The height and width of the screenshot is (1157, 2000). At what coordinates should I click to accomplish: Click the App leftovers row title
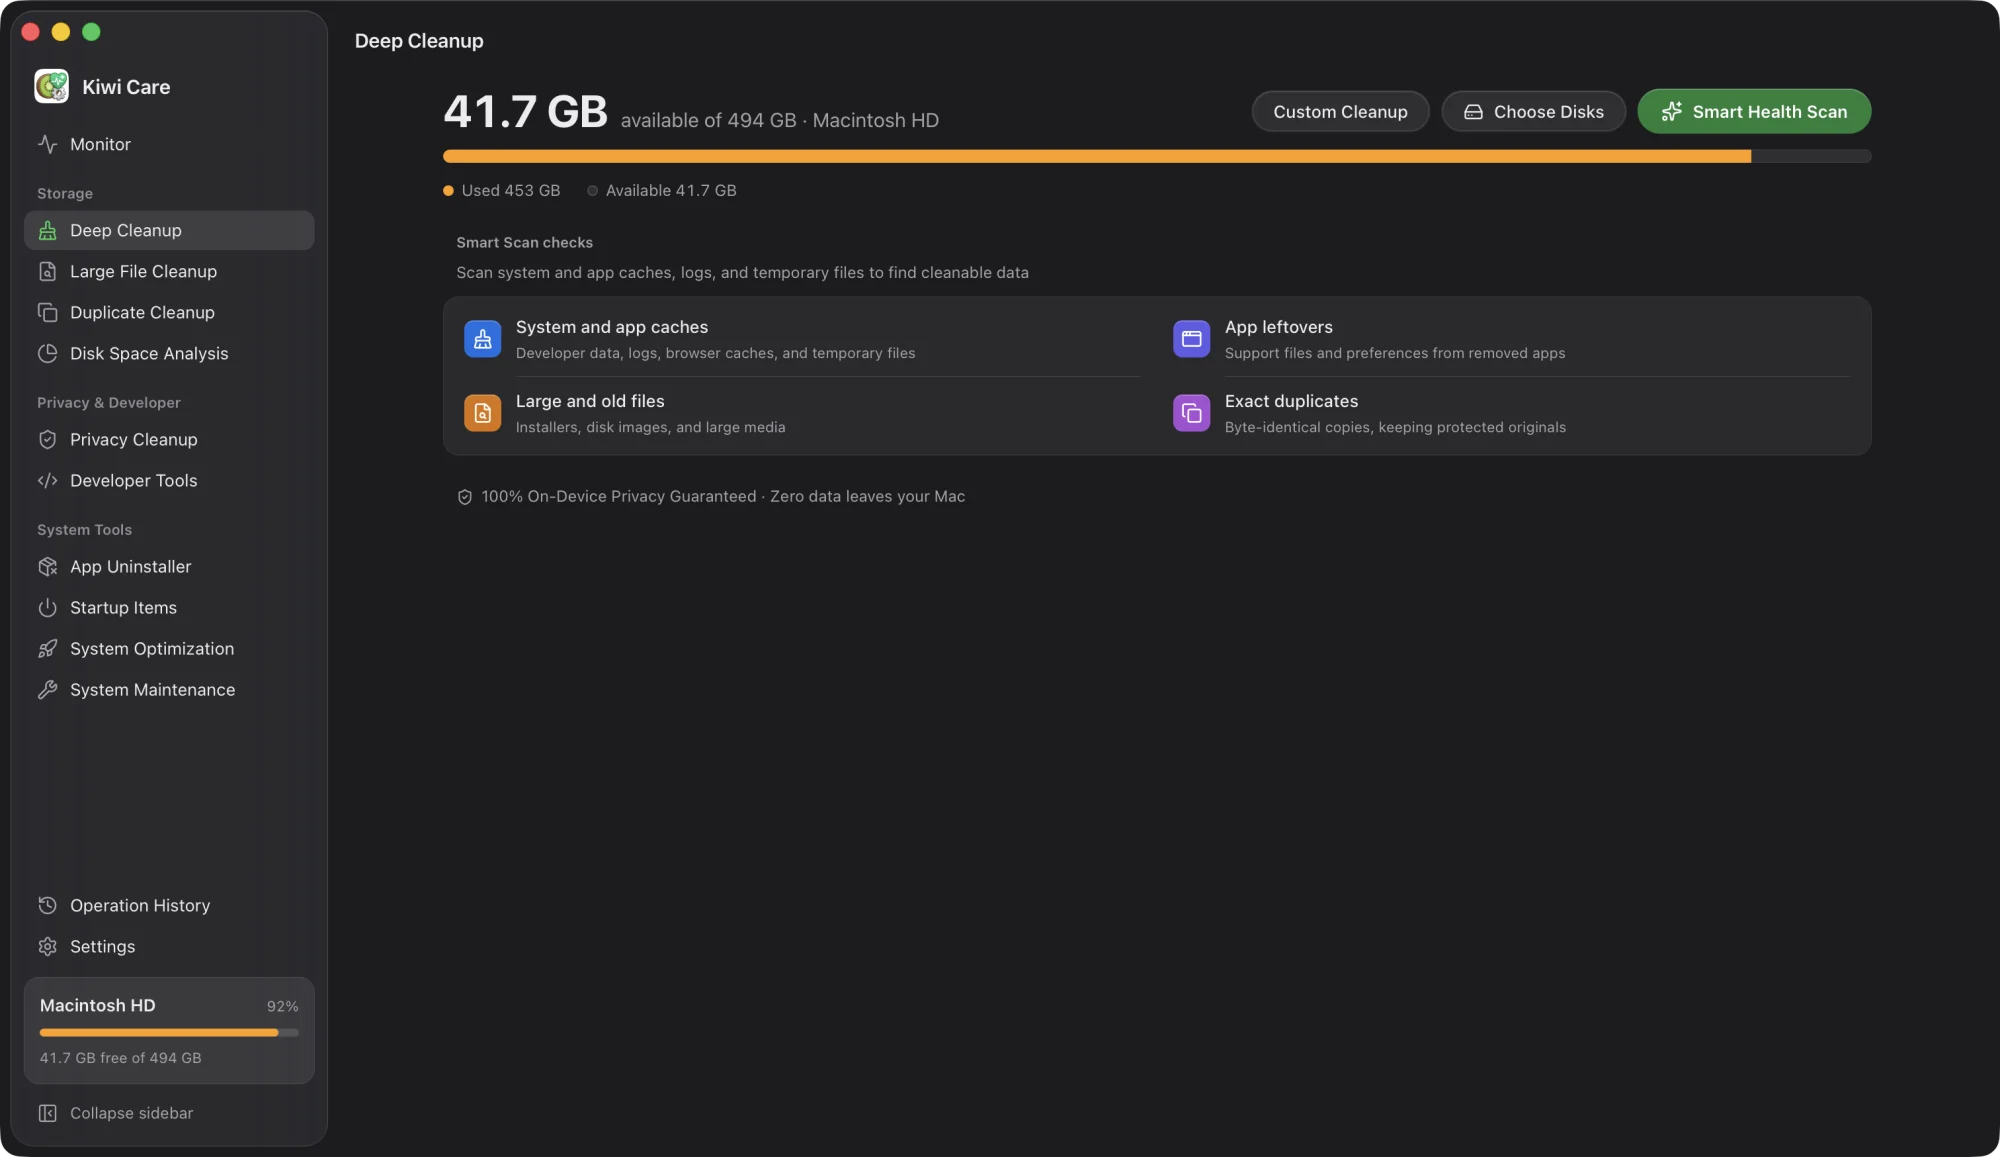[1278, 327]
